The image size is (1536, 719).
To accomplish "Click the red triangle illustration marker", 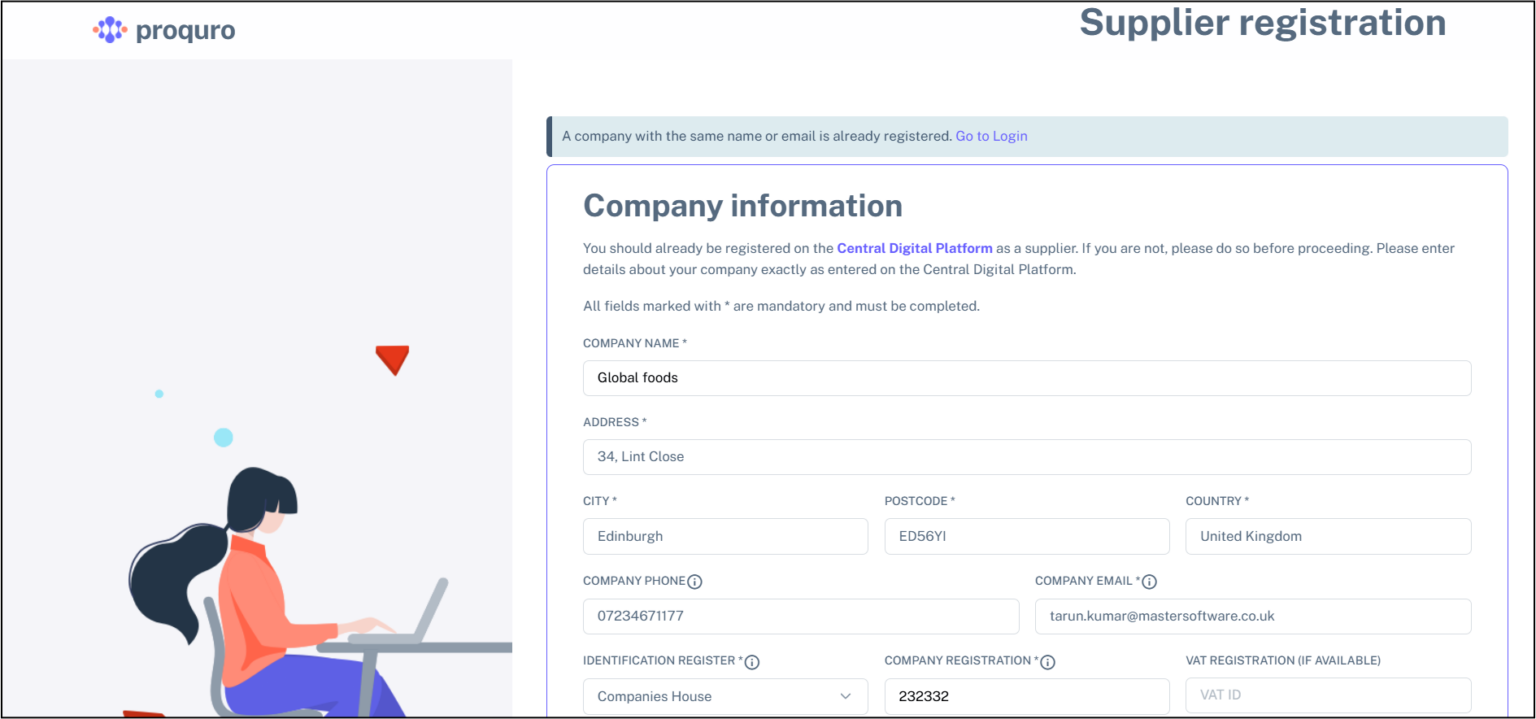I will [393, 359].
